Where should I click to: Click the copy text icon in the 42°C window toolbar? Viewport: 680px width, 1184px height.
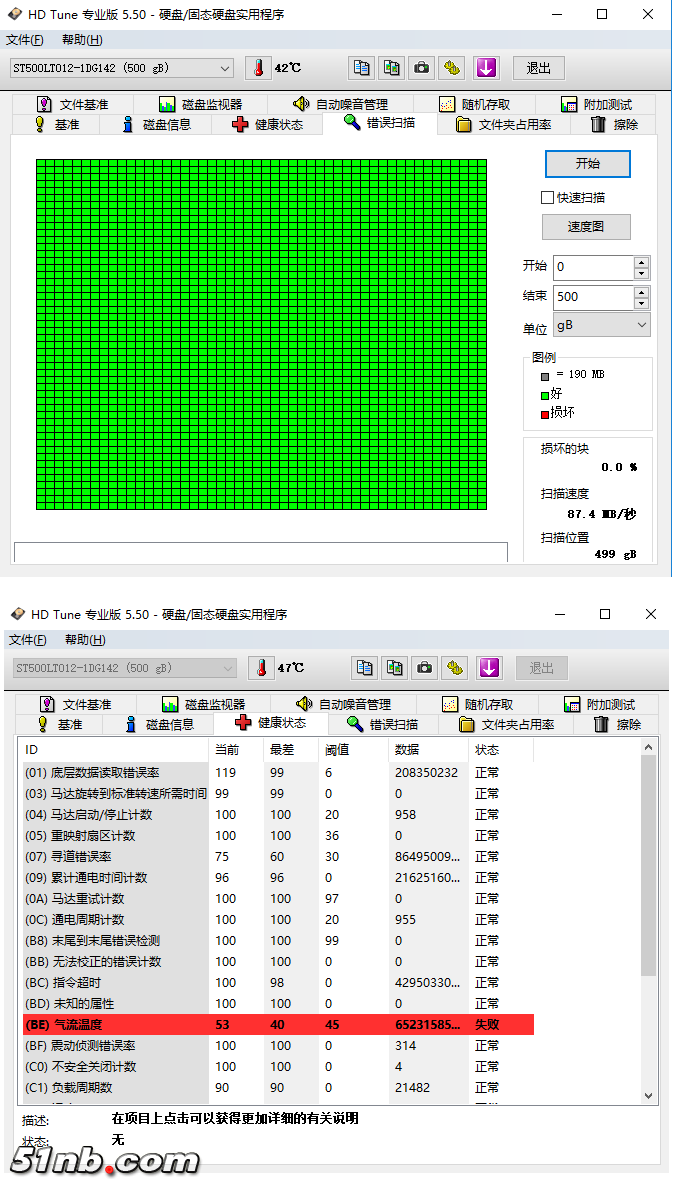(361, 67)
